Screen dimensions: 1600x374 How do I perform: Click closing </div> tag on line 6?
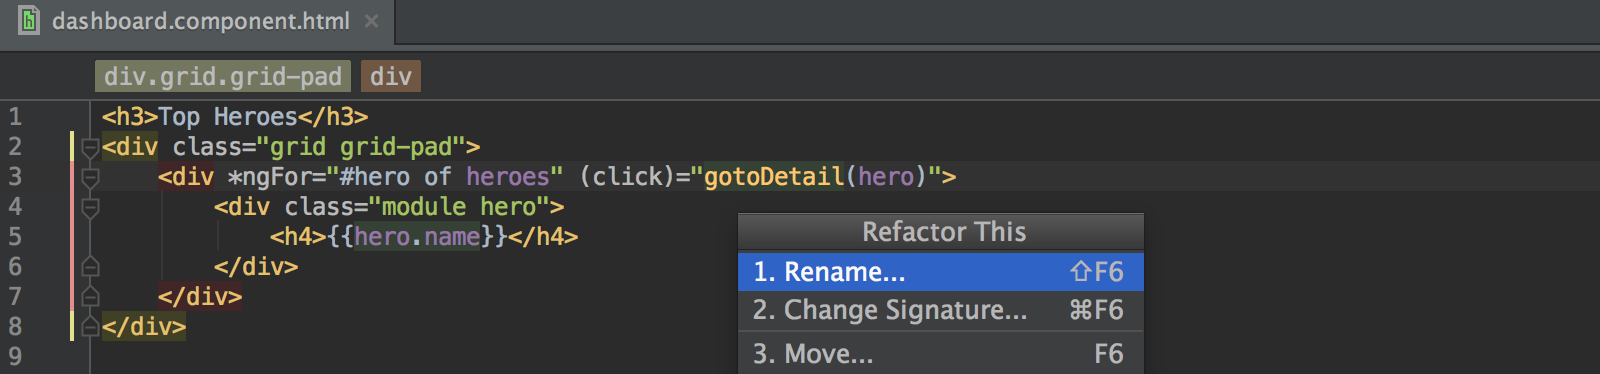(x=255, y=267)
